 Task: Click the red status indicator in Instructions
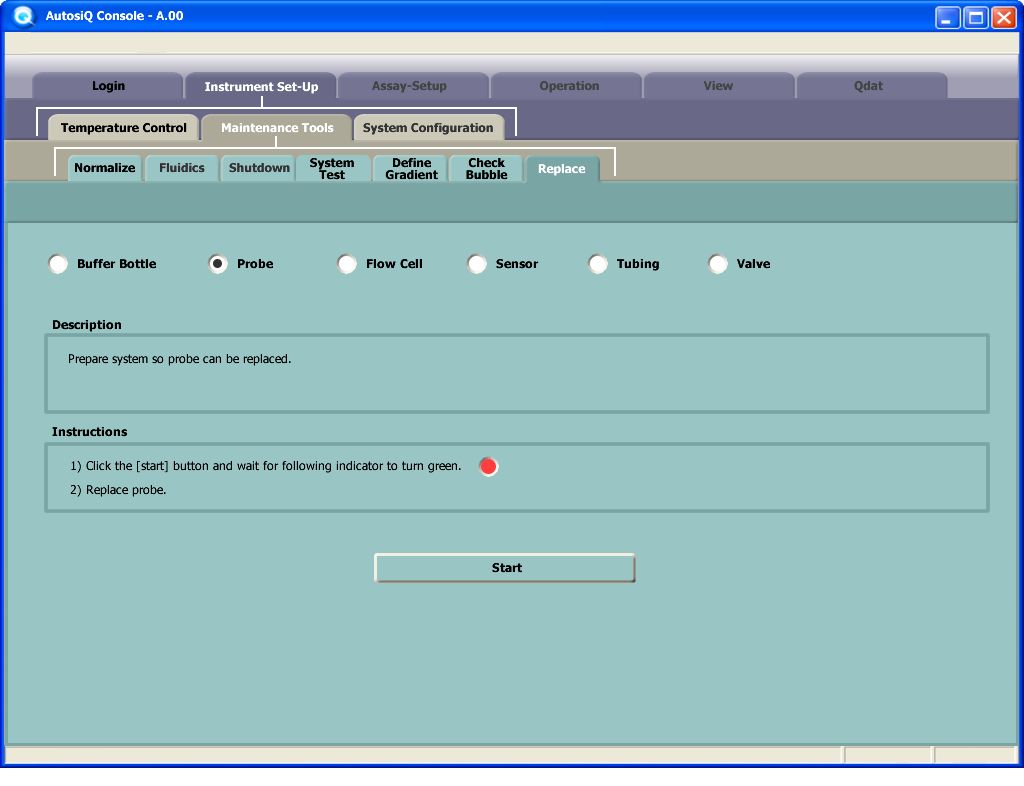488,466
